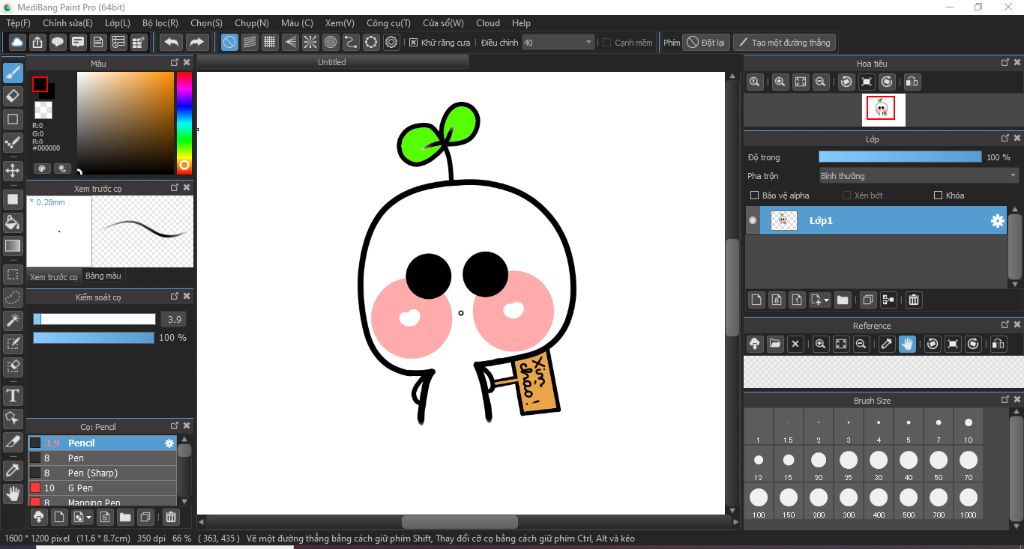1024x549 pixels.
Task: Hide the Lớp1 layer visibility dot
Action: pos(753,220)
